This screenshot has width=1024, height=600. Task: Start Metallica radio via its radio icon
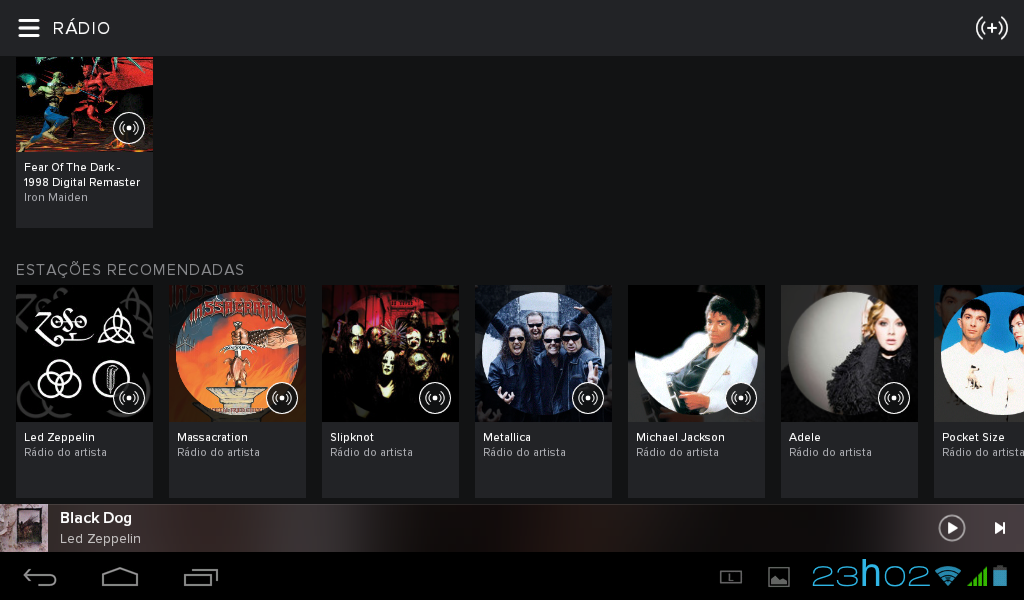pos(588,398)
